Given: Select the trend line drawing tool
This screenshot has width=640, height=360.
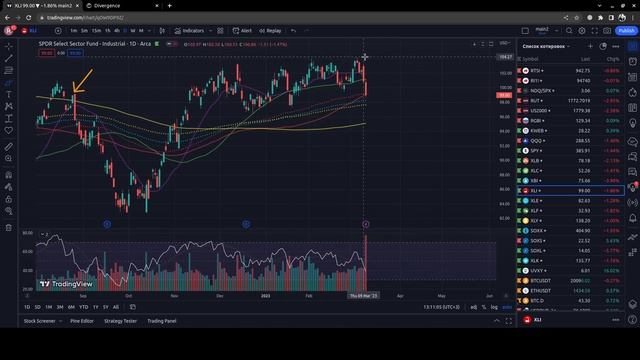Looking at the screenshot, I should (x=9, y=58).
